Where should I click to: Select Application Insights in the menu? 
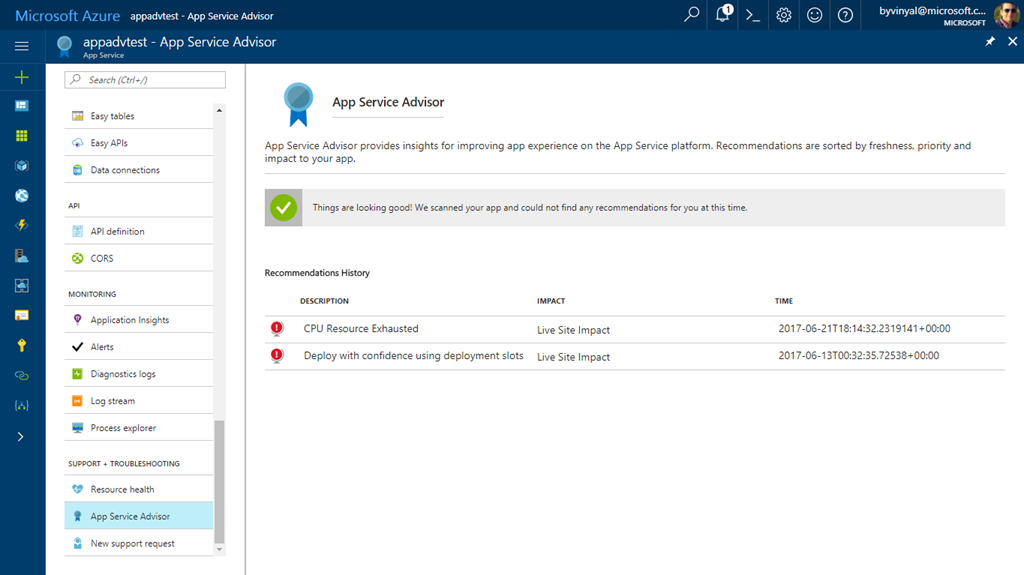coord(129,320)
